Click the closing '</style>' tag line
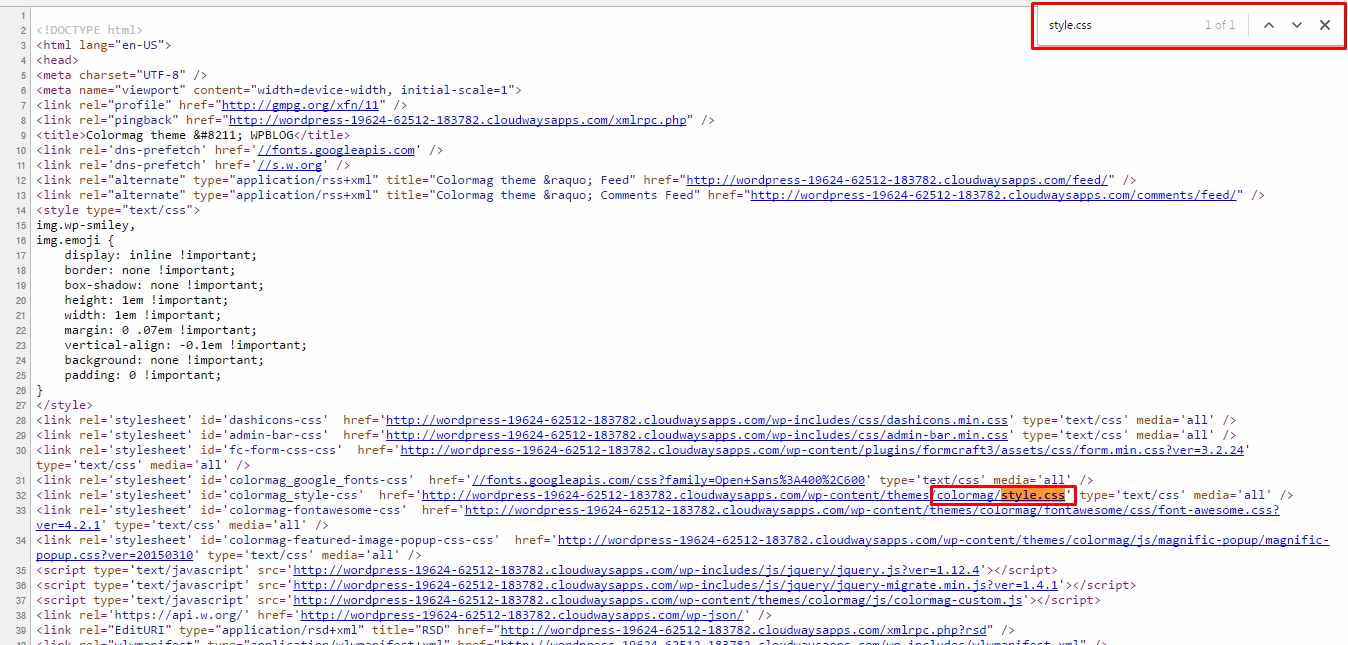This screenshot has height=645, width=1348. point(64,405)
